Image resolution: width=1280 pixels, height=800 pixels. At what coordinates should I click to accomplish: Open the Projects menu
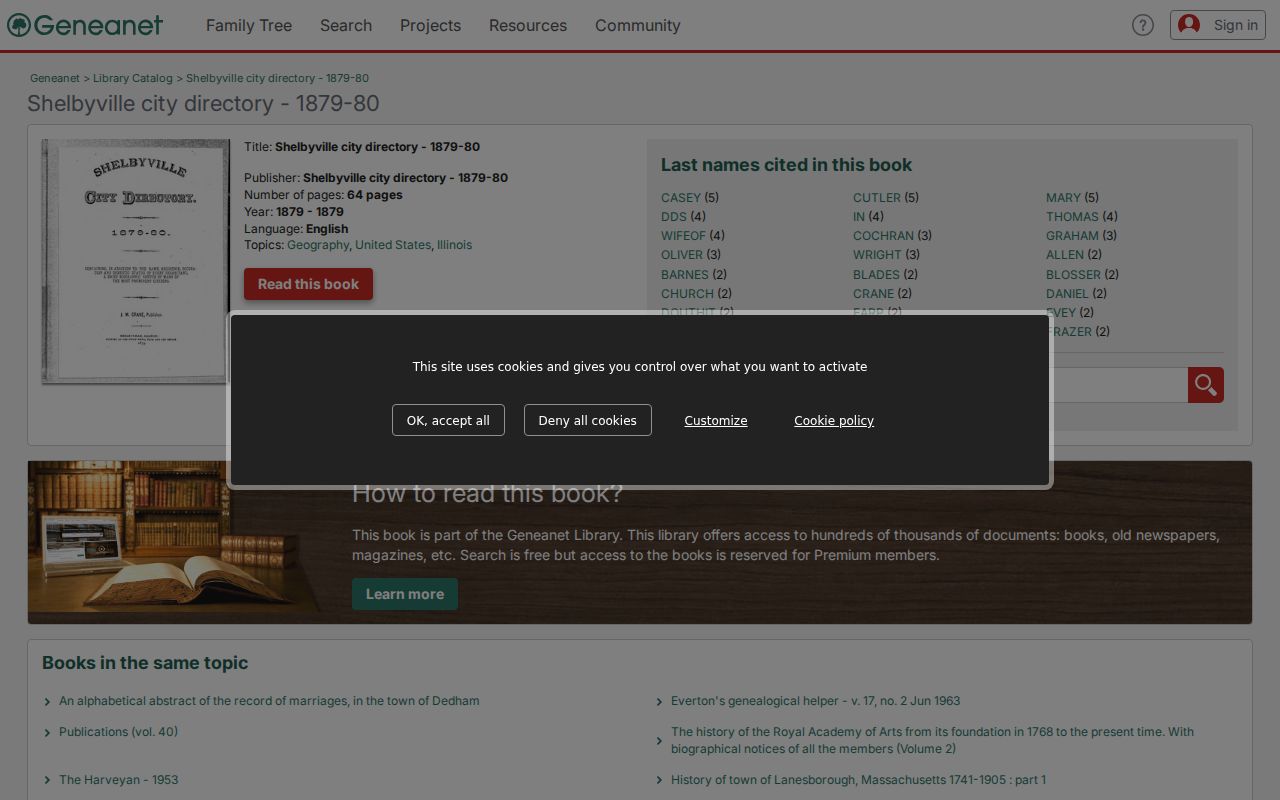click(430, 25)
